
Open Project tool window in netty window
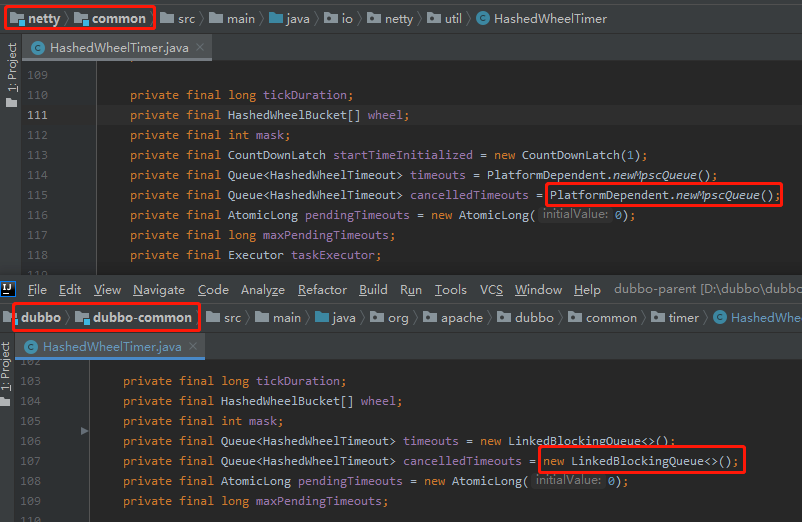point(11,74)
